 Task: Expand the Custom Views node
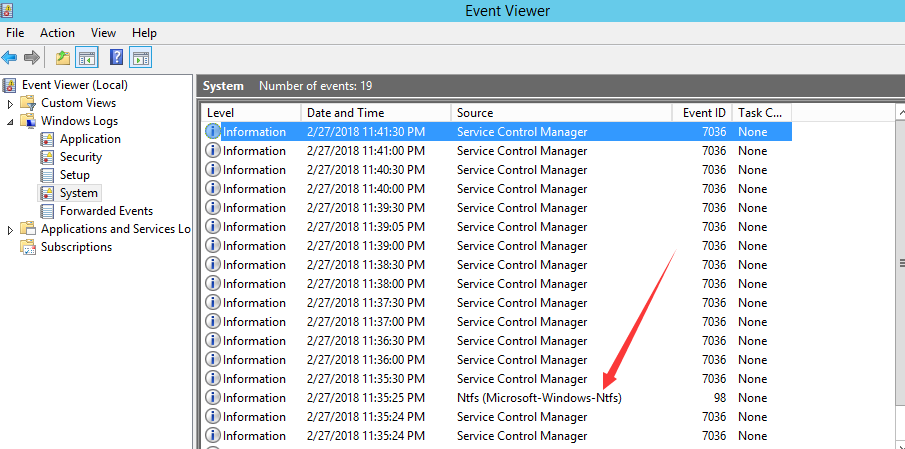11,103
